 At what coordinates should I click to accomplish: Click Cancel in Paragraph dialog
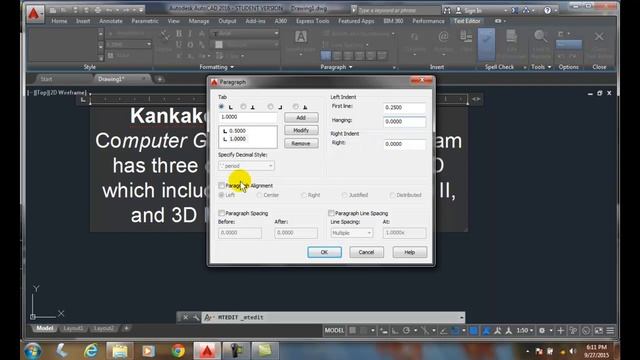point(367,252)
